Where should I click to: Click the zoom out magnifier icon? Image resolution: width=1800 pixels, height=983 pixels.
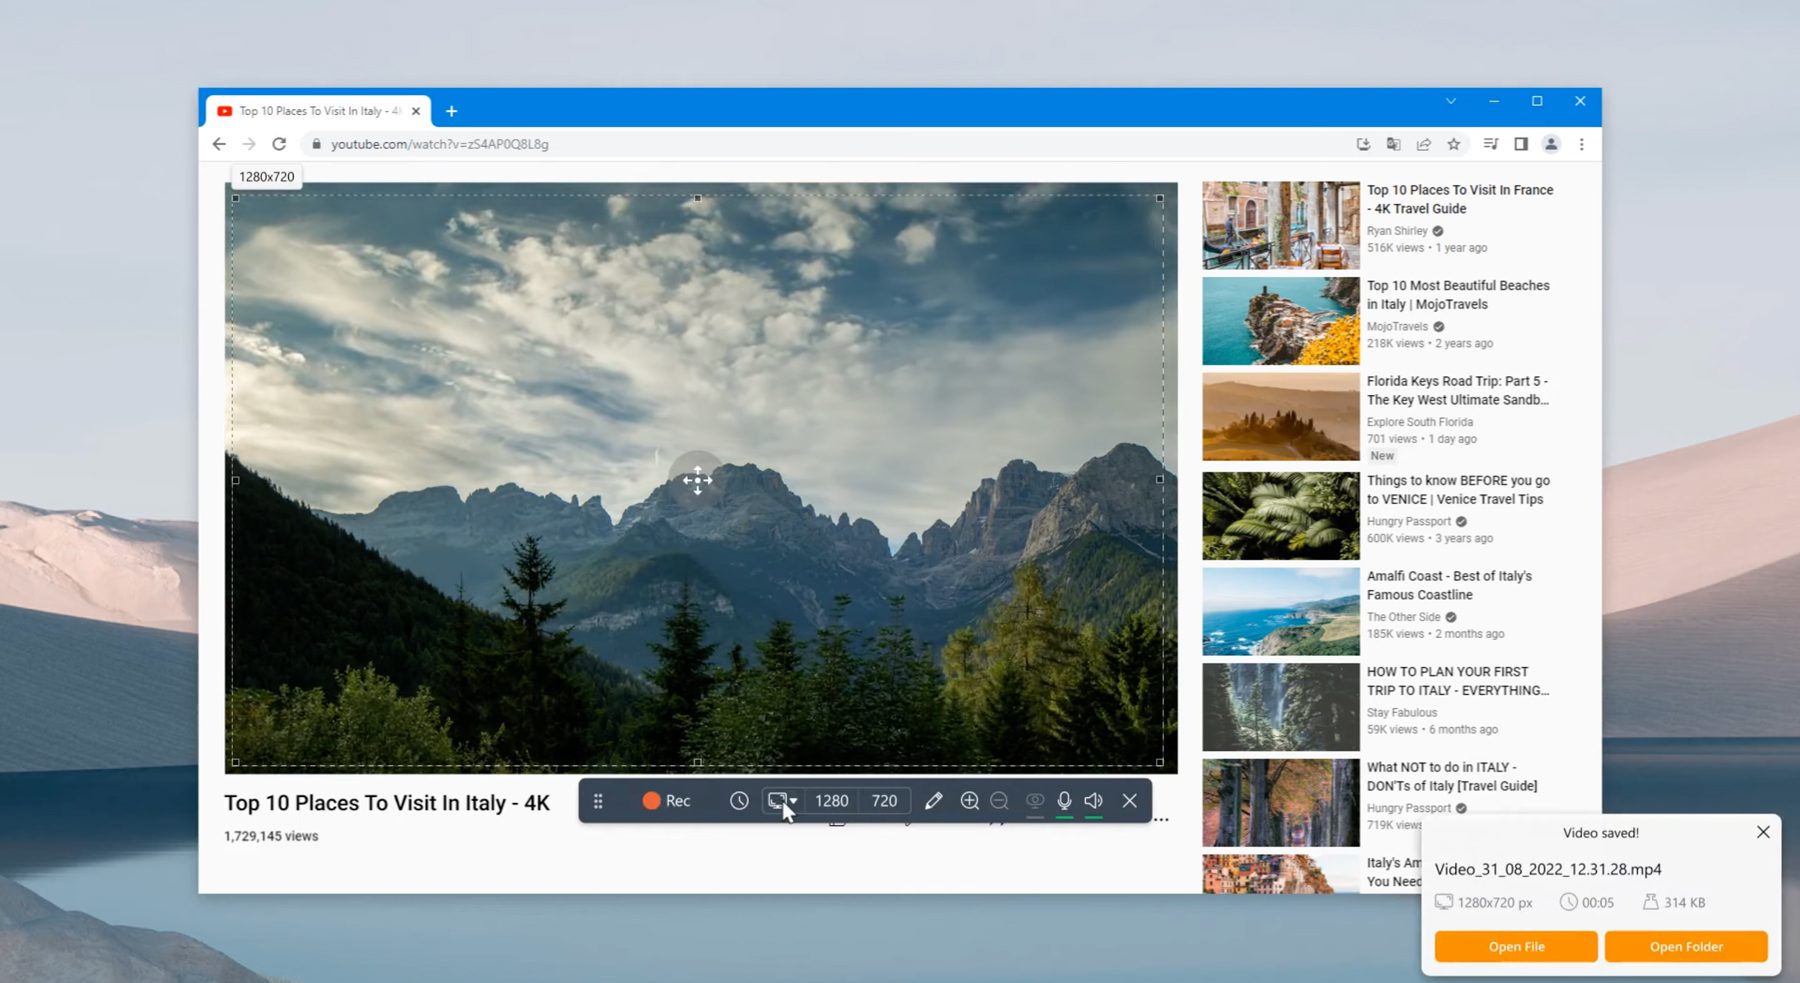(1000, 800)
